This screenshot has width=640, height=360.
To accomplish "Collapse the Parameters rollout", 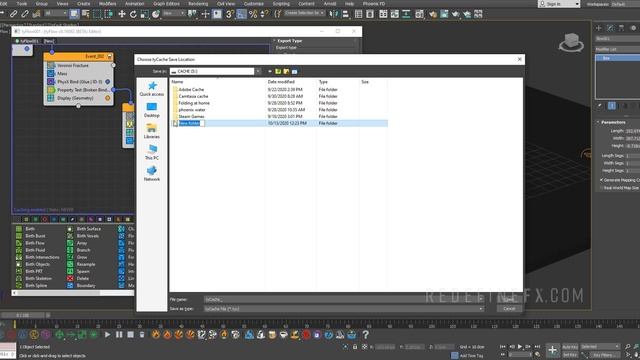I will [x=613, y=122].
